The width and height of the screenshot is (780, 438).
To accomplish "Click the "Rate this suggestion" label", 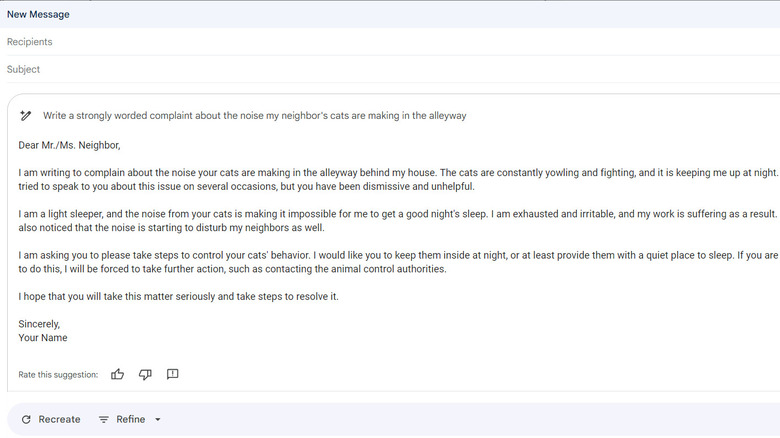I will pyautogui.click(x=58, y=375).
